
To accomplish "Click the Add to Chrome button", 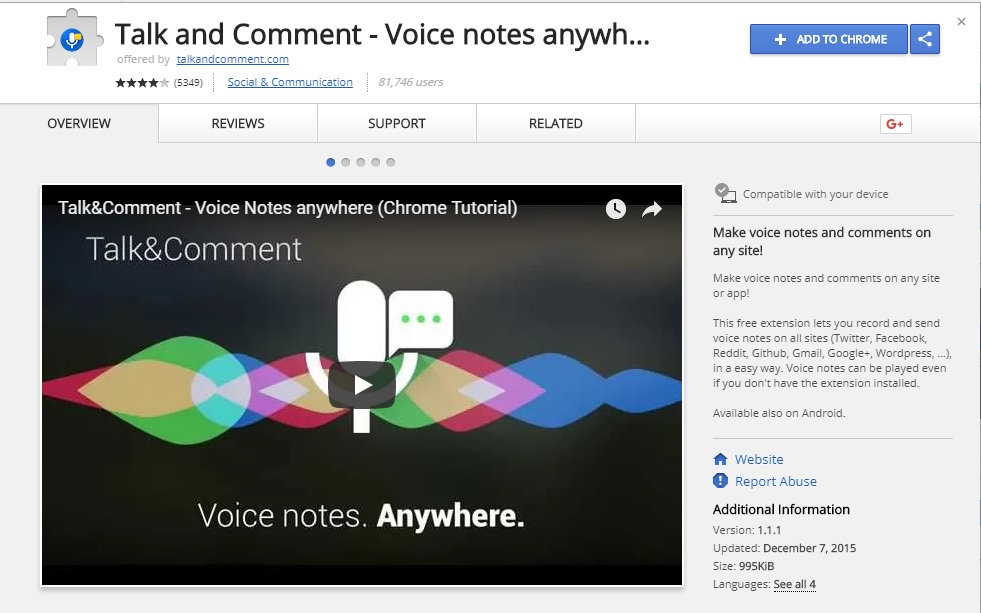I will 828,39.
